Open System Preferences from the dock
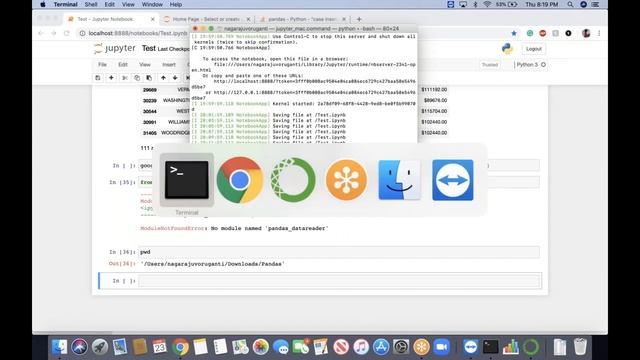 point(401,347)
